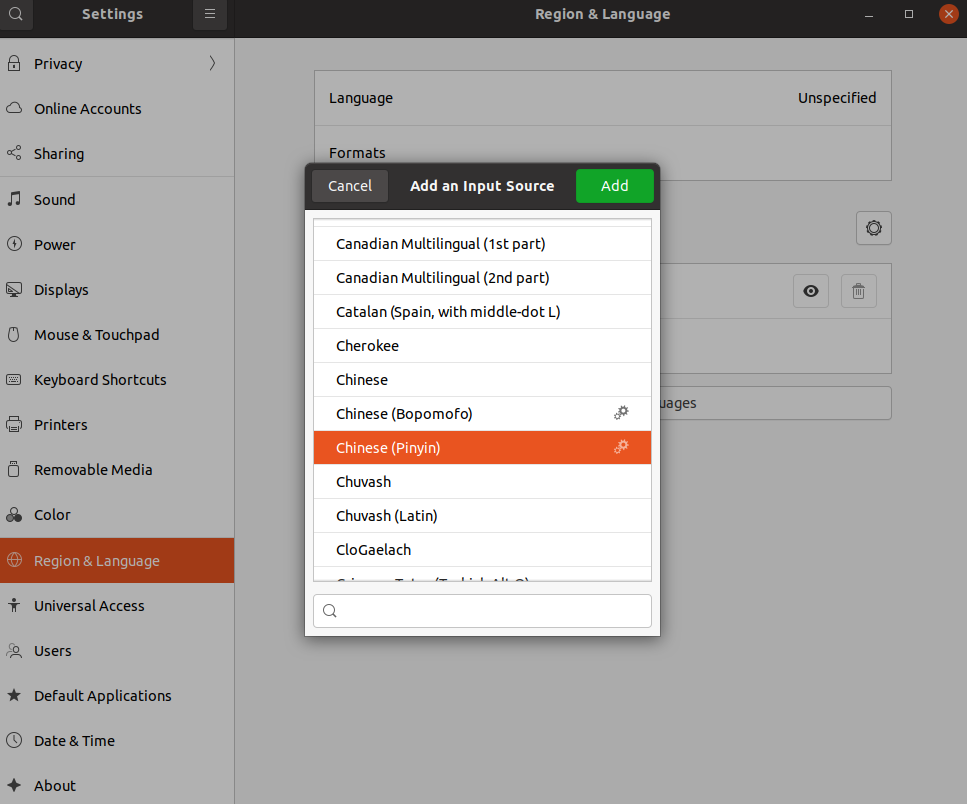Click the Removable Media icon
The width and height of the screenshot is (967, 804).
(14, 469)
